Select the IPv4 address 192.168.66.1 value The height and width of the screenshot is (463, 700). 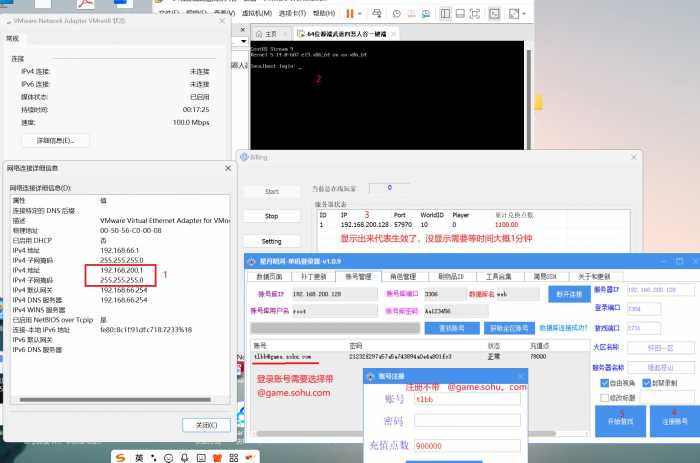pyautogui.click(x=120, y=250)
